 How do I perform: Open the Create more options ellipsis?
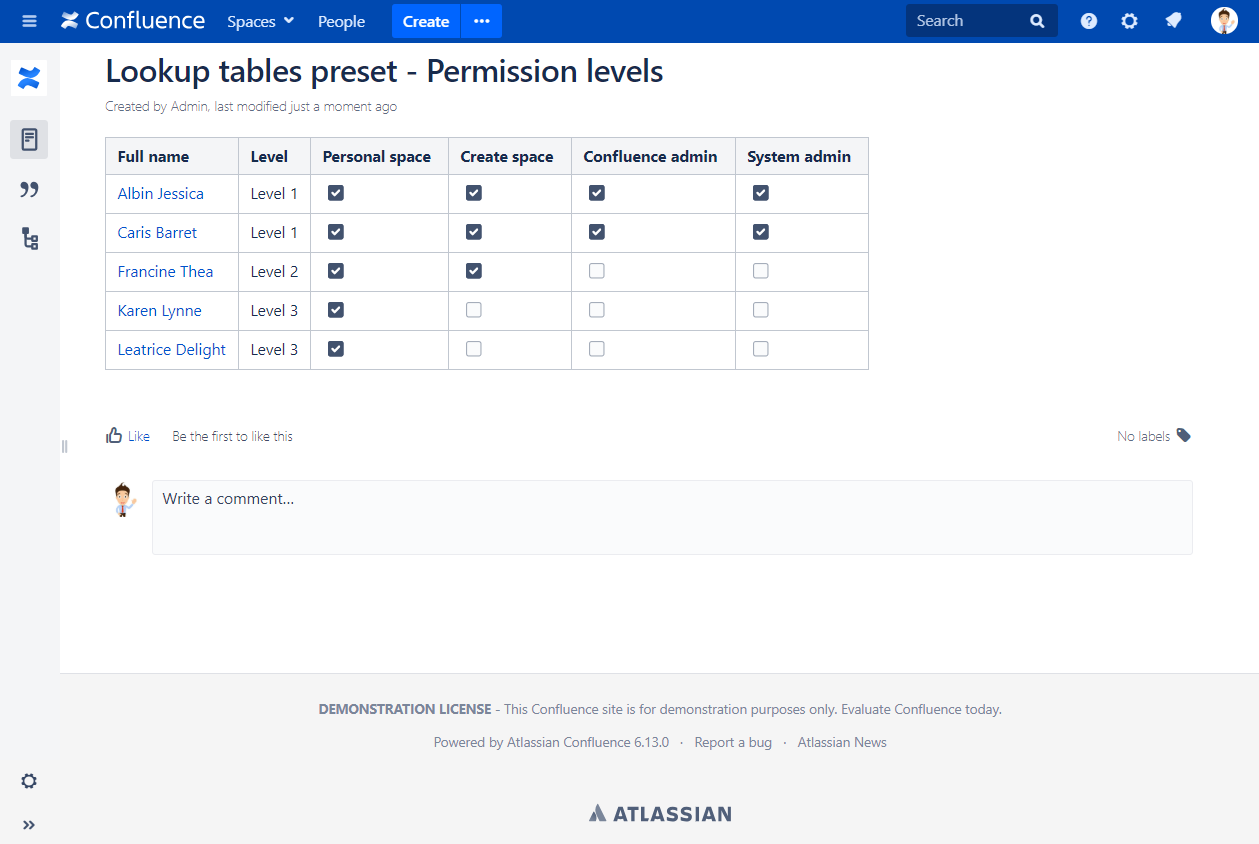482,21
